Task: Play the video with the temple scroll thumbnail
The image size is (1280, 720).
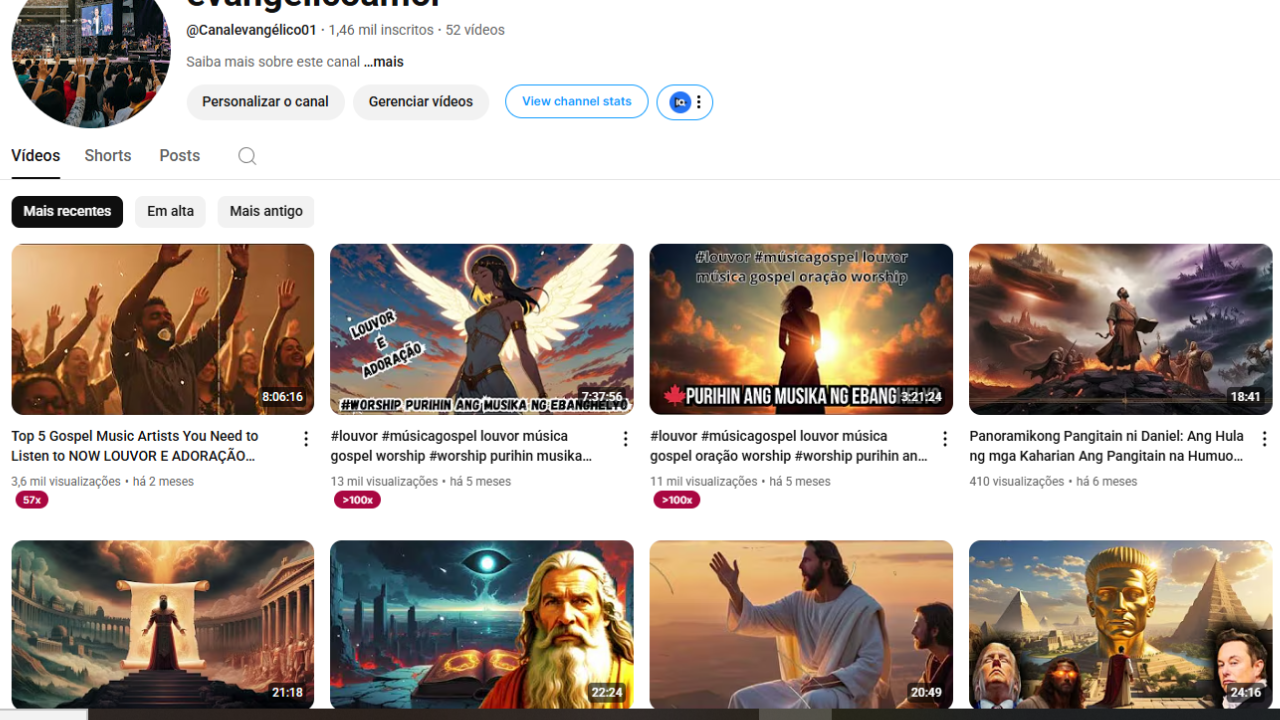Action: point(163,625)
